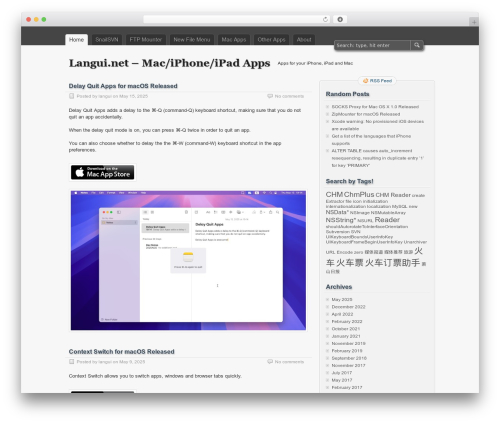This screenshot has width=500, height=423.
Task: Go to the FTP Mounter page
Action: click(146, 39)
